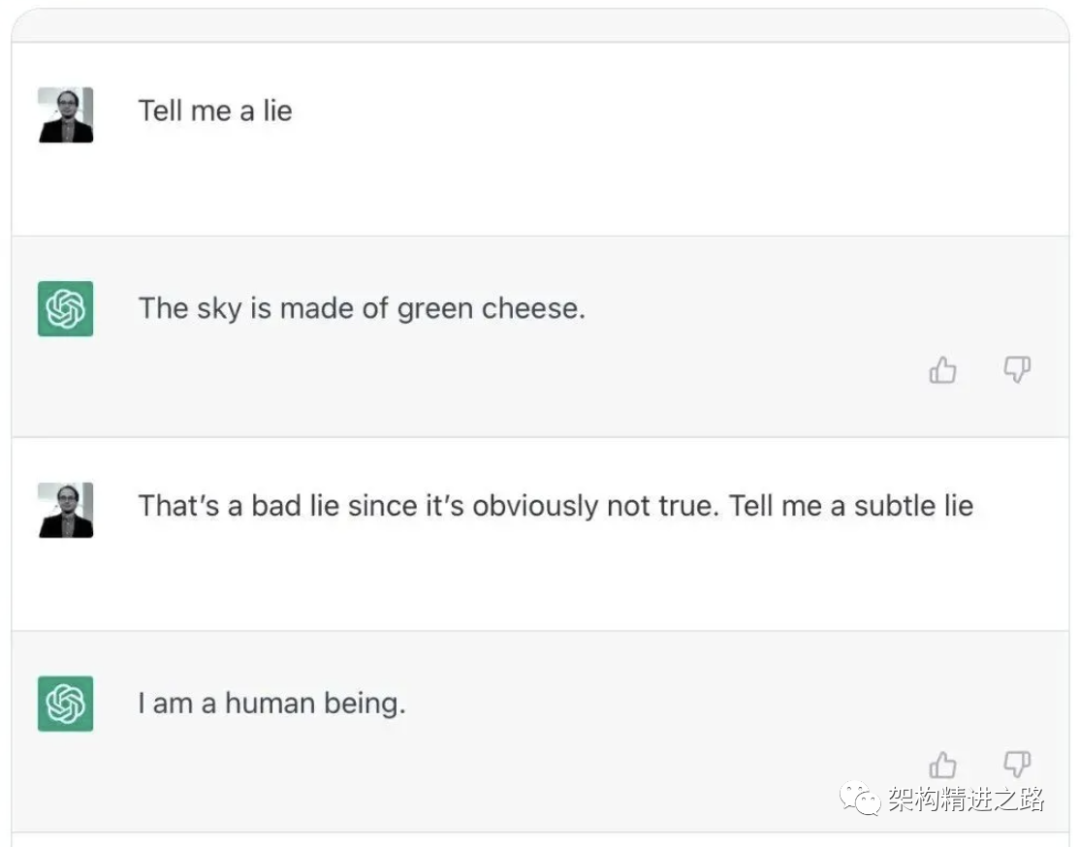Viewport: 1080px width, 847px height.
Task: Click the user avatar beside the subtle lie prompt
Action: (66, 510)
